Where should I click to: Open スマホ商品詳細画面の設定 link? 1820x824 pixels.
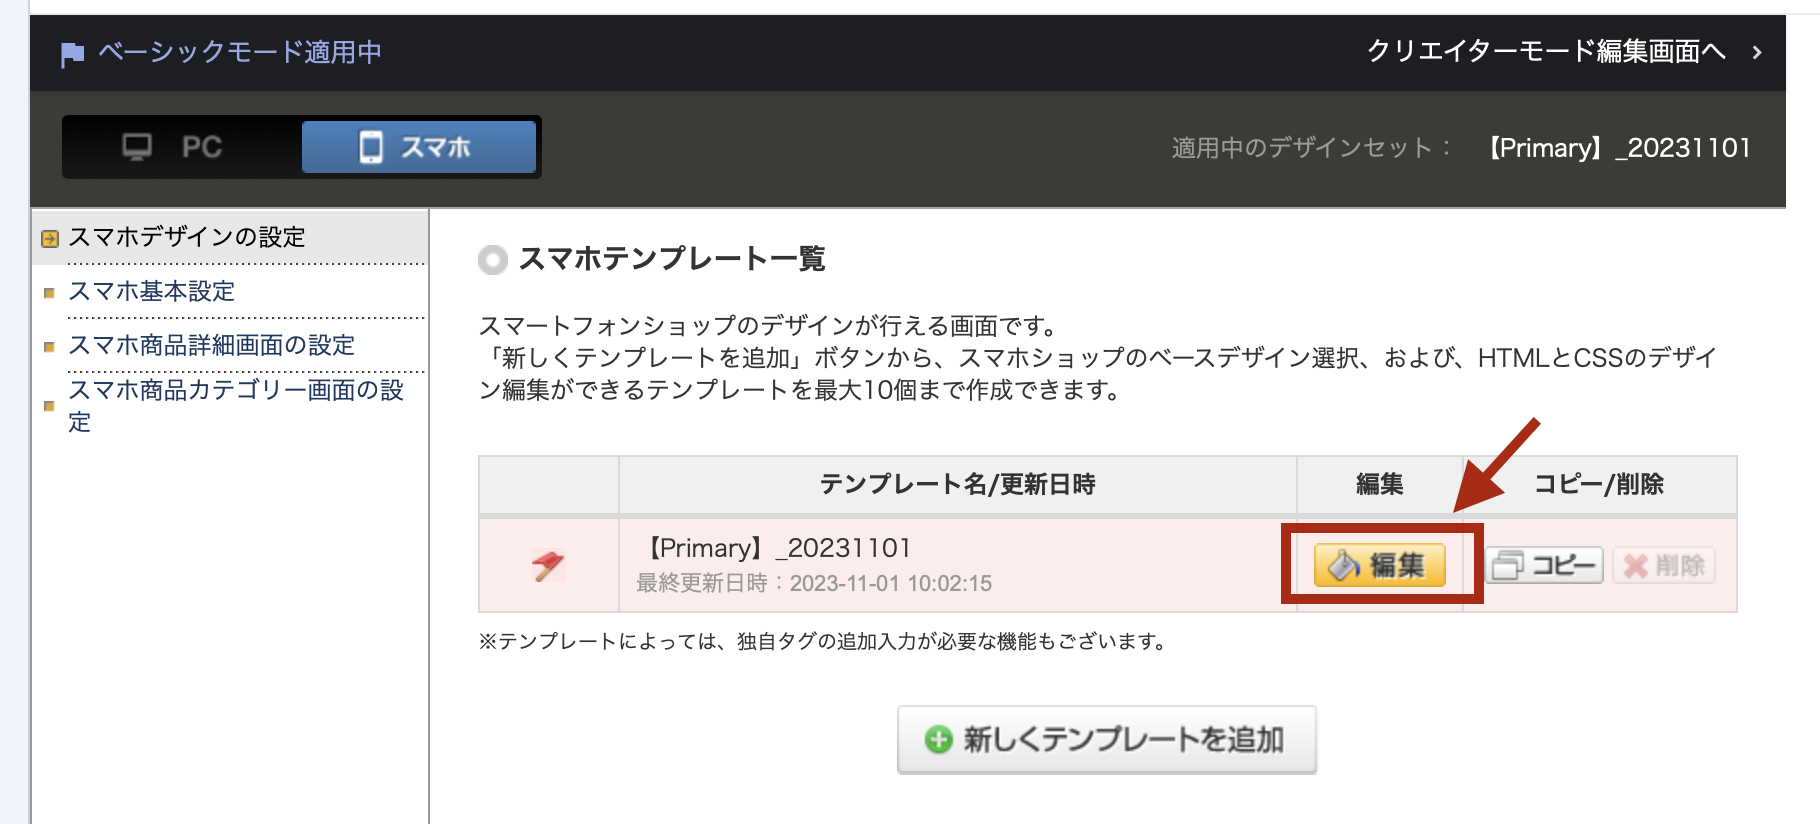coord(211,345)
